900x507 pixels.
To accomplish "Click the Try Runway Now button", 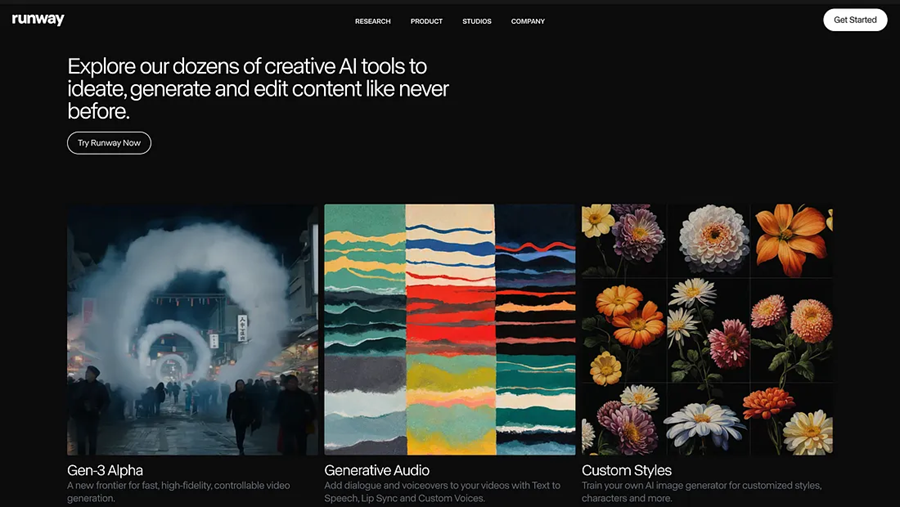I will coord(109,143).
